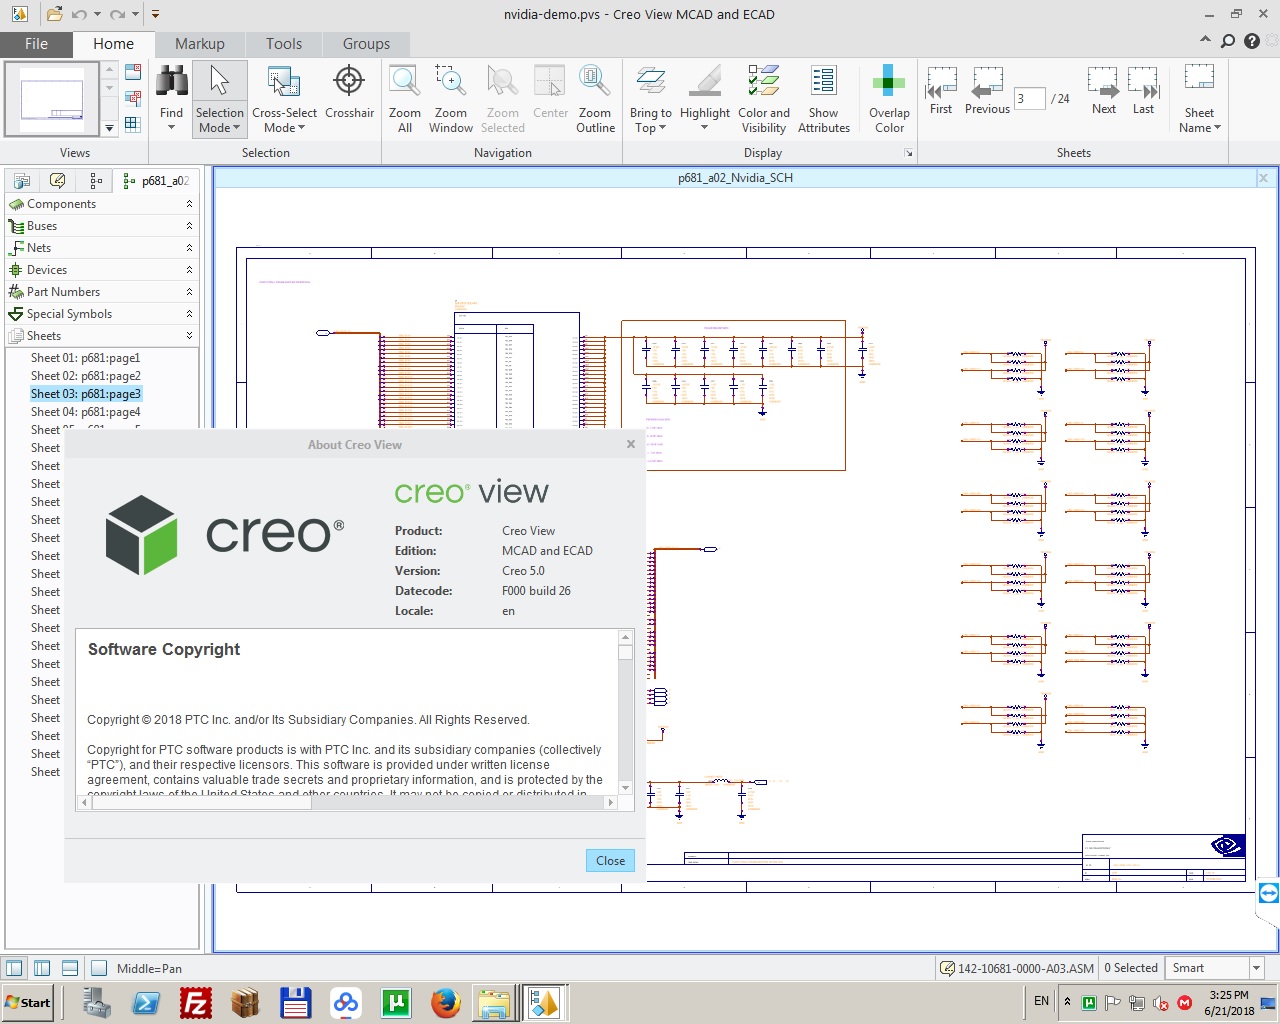The height and width of the screenshot is (1024, 1280).
Task: Open Color and Visibility settings
Action: click(x=764, y=98)
